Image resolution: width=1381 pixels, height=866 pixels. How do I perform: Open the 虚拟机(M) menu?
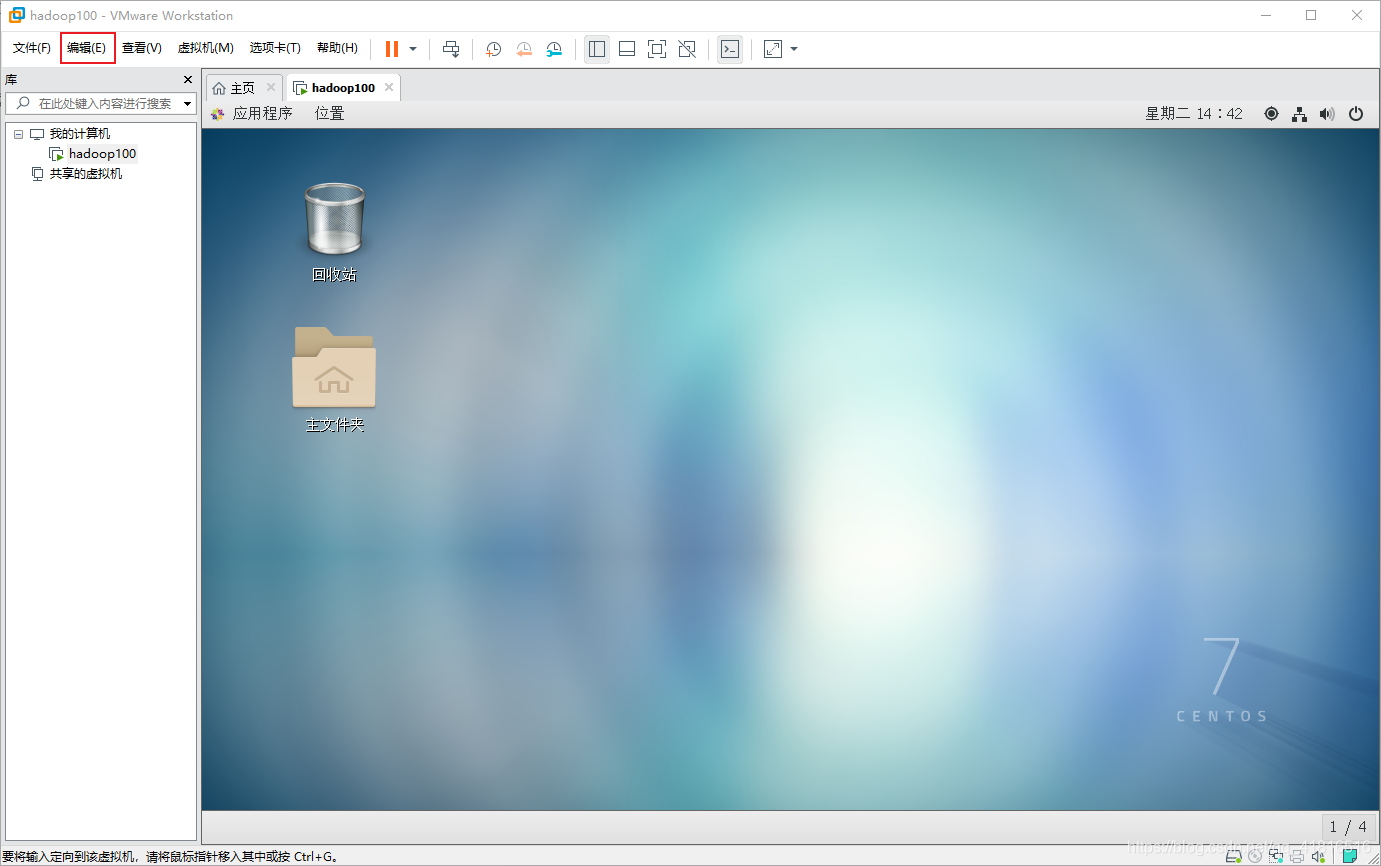(206, 48)
